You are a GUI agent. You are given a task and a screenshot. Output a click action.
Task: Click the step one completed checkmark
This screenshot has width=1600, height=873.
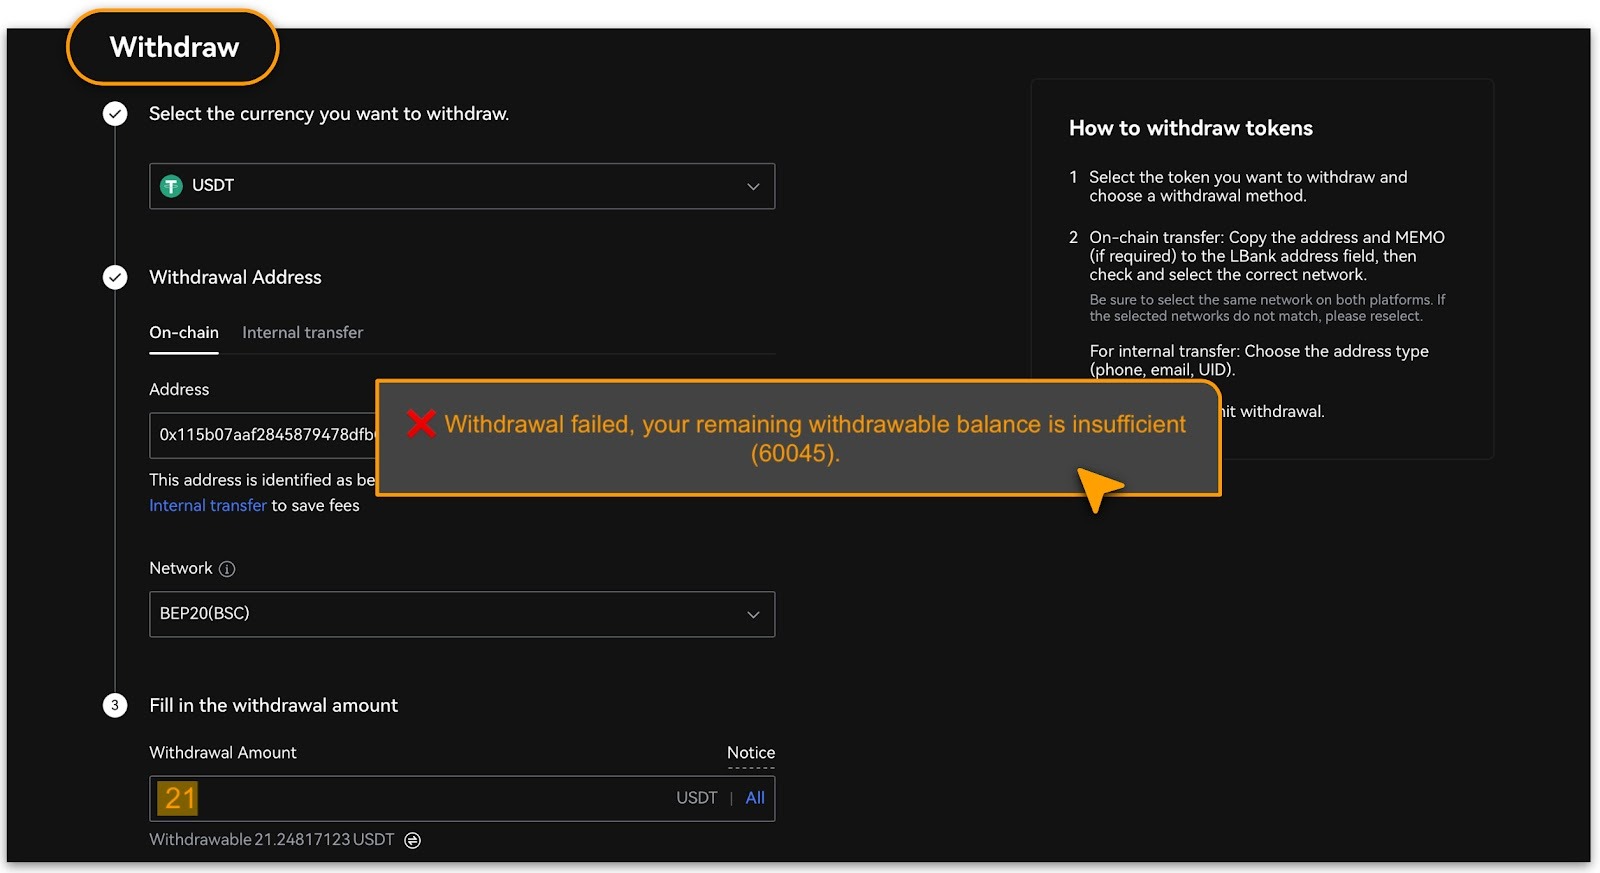tap(115, 114)
